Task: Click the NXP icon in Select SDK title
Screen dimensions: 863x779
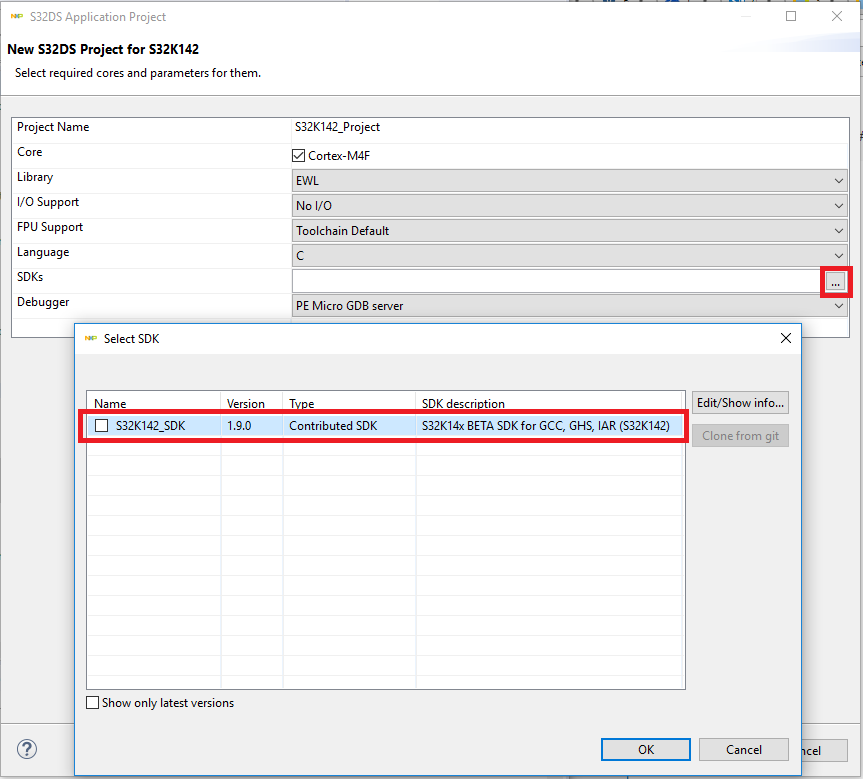Action: (x=91, y=338)
